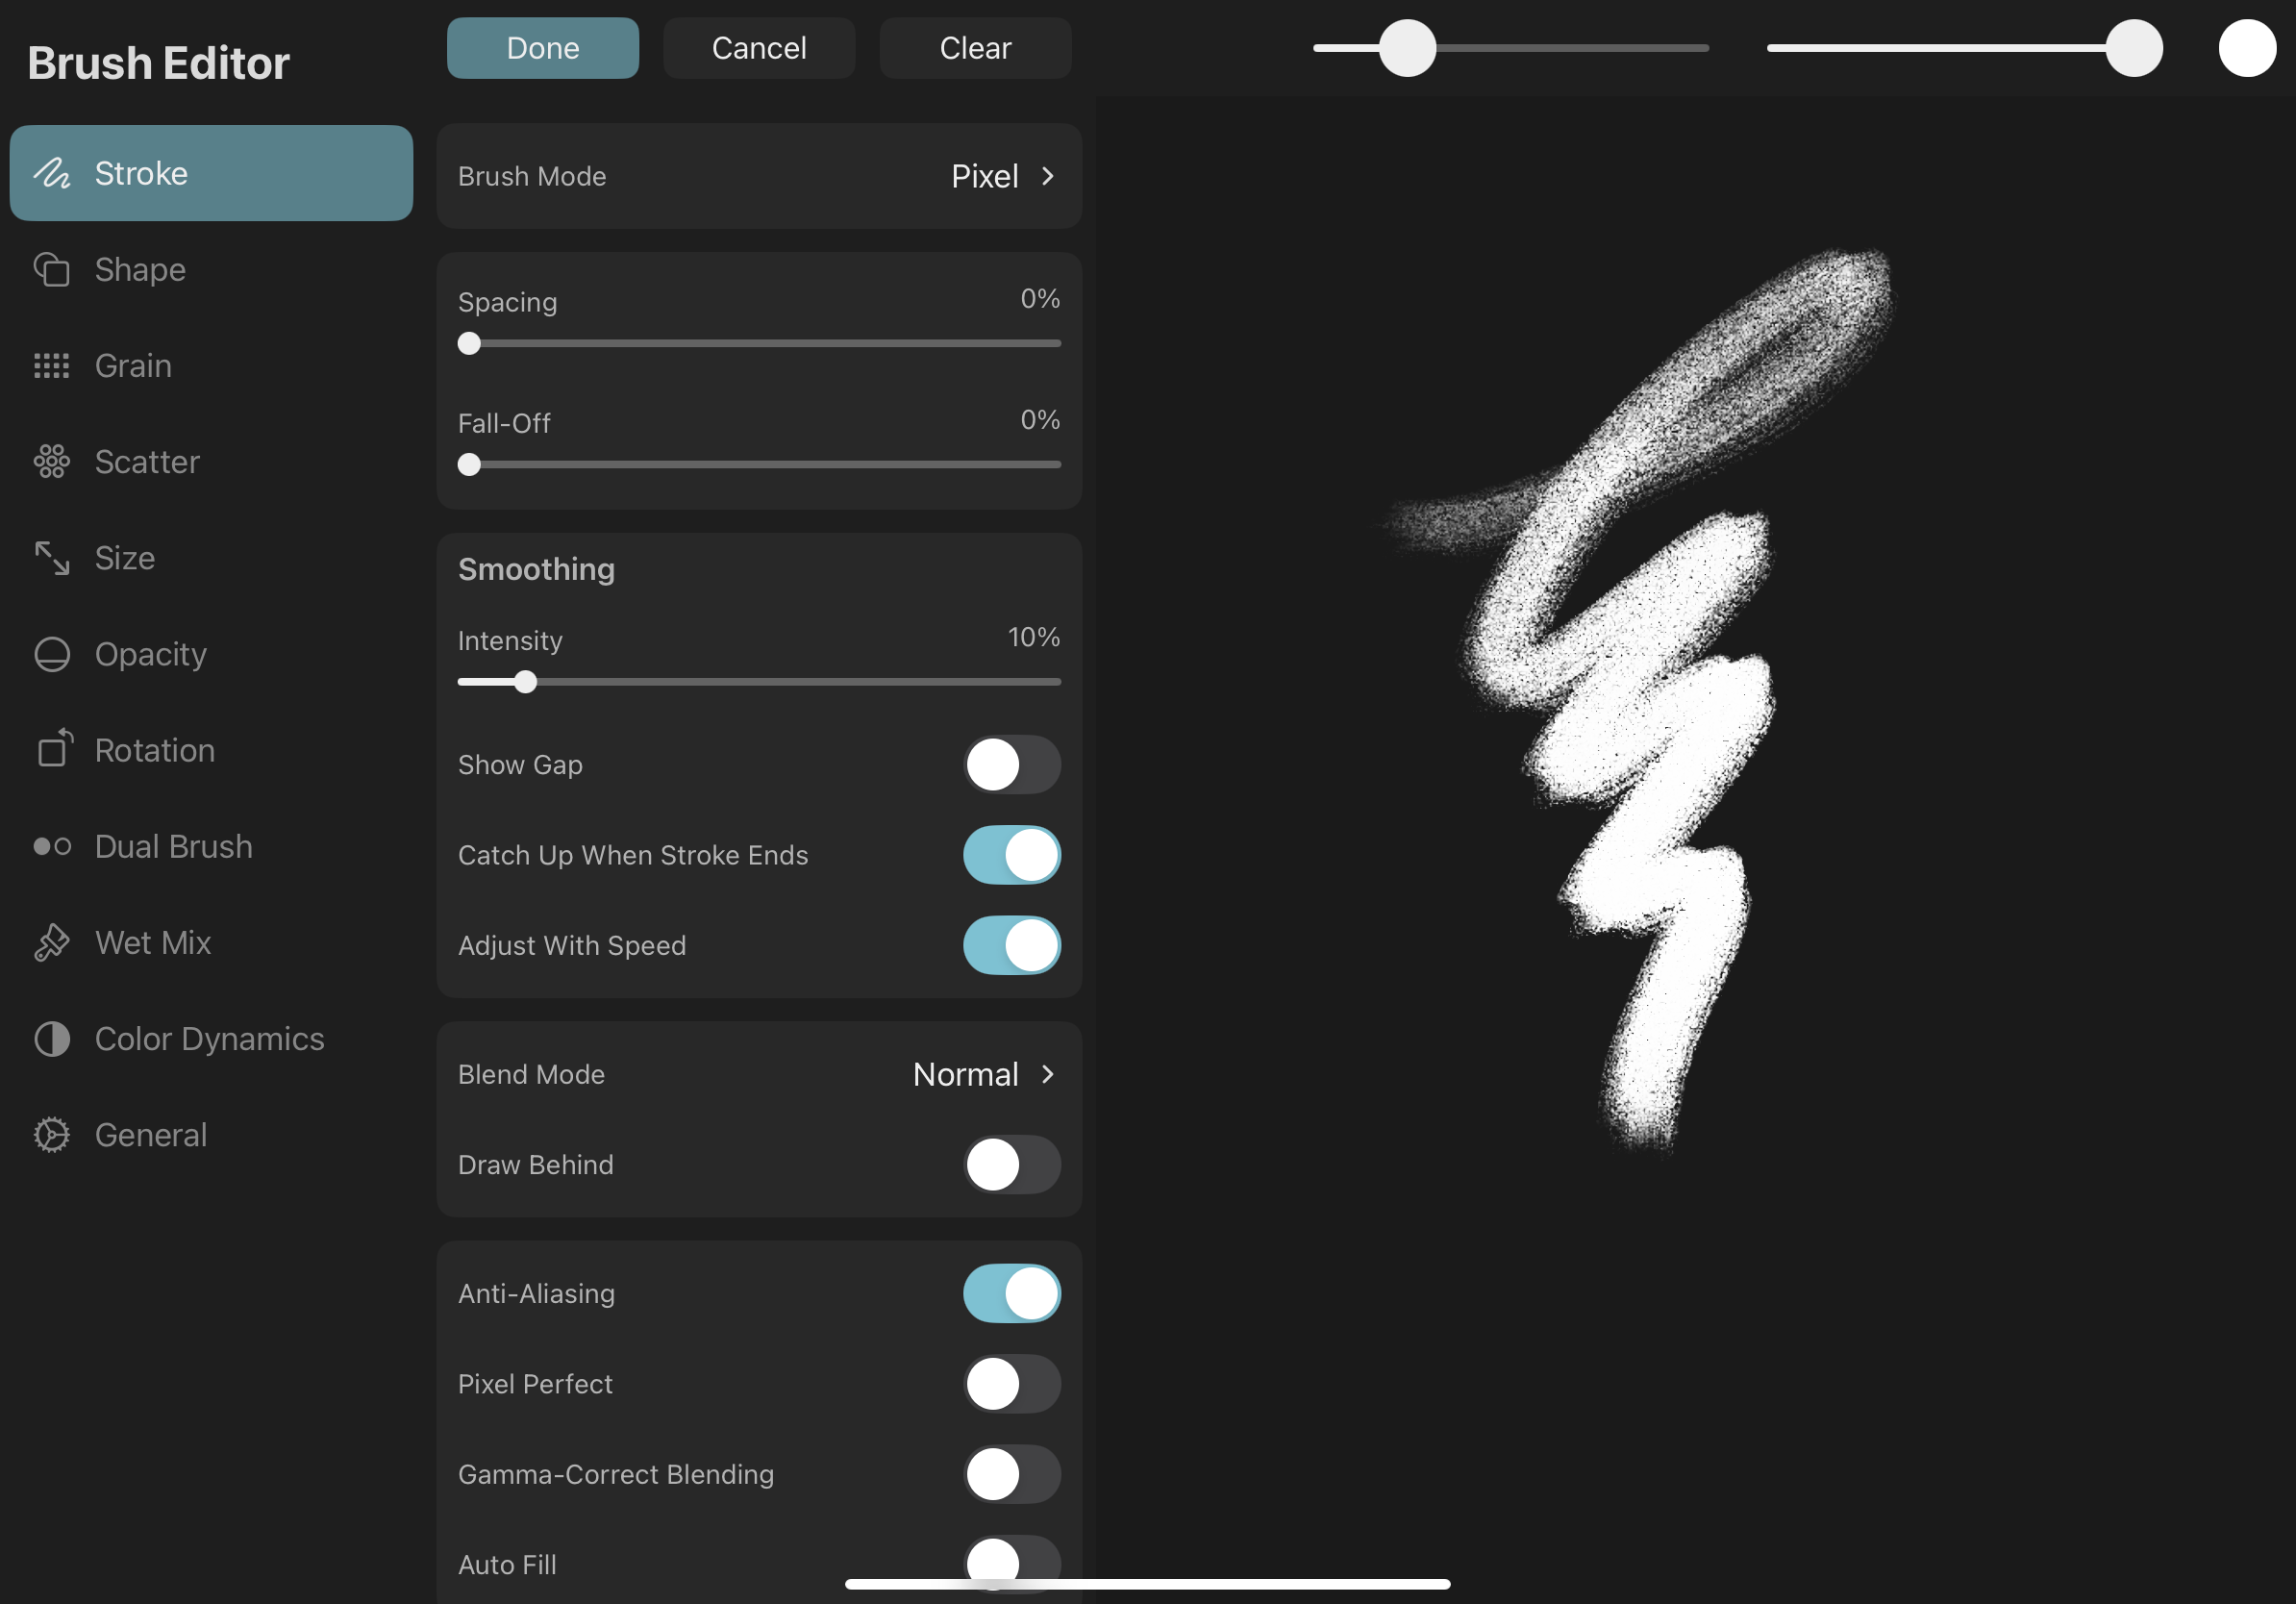Click the Spacing 0% value
Screen dimensions: 2296x1604
(x=1040, y=299)
